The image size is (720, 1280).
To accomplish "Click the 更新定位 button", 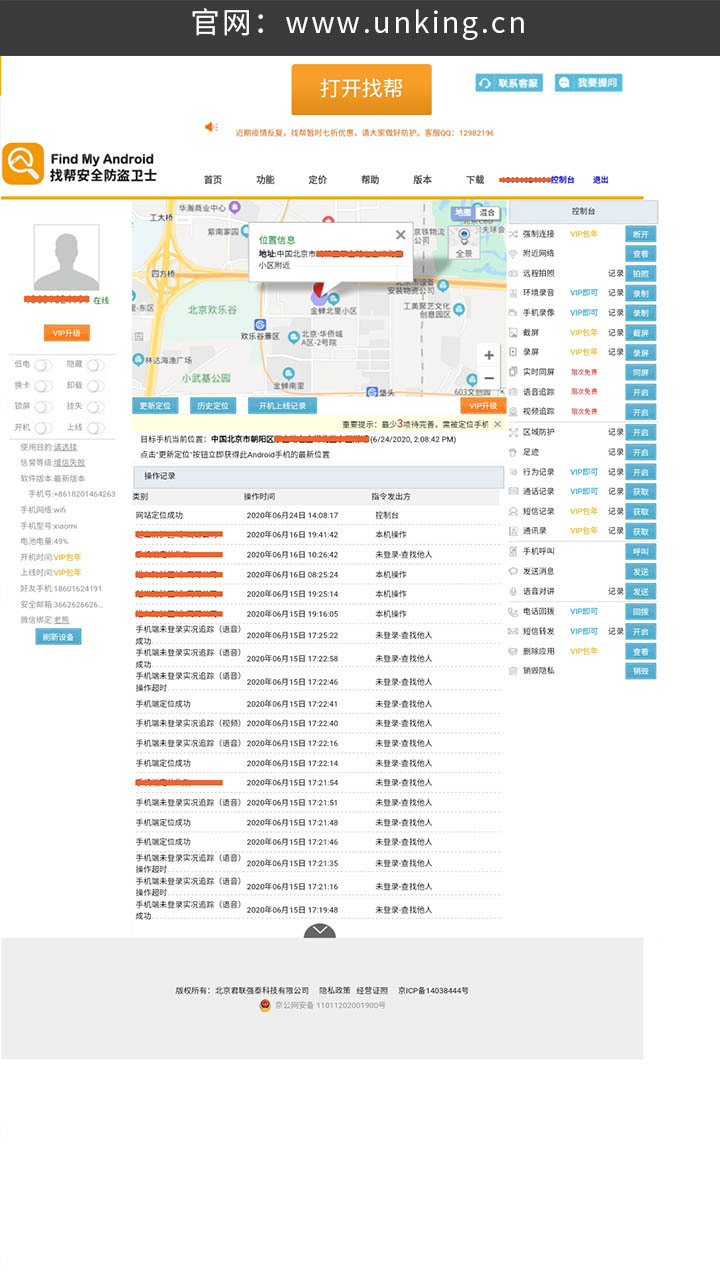I will point(155,405).
